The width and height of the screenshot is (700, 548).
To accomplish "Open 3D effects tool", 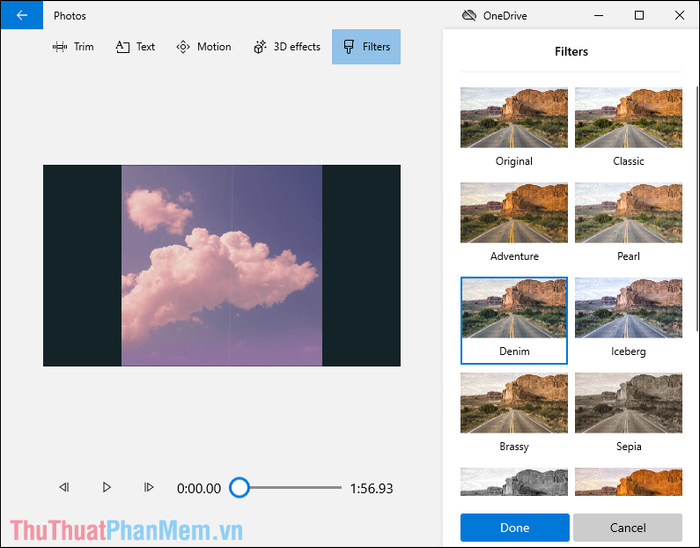I will click(x=287, y=47).
